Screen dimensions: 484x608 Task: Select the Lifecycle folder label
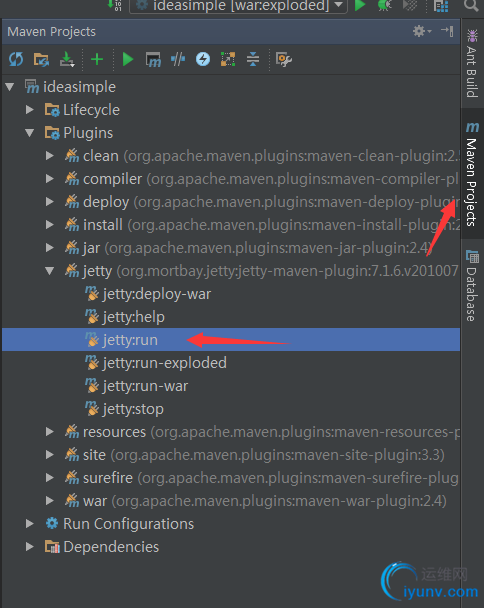pyautogui.click(x=92, y=110)
